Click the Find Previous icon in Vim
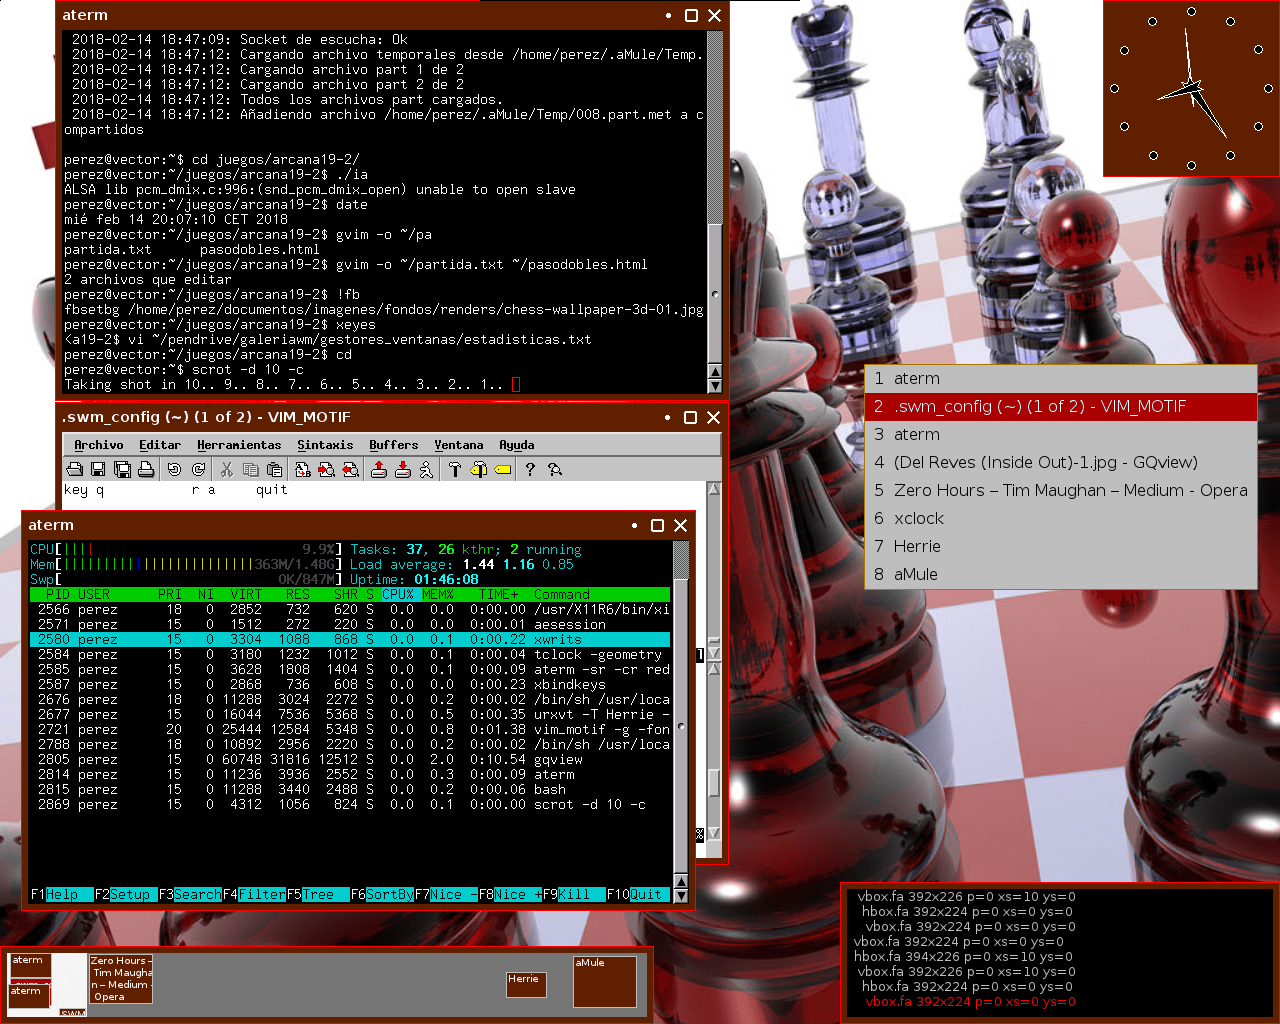 click(x=350, y=469)
